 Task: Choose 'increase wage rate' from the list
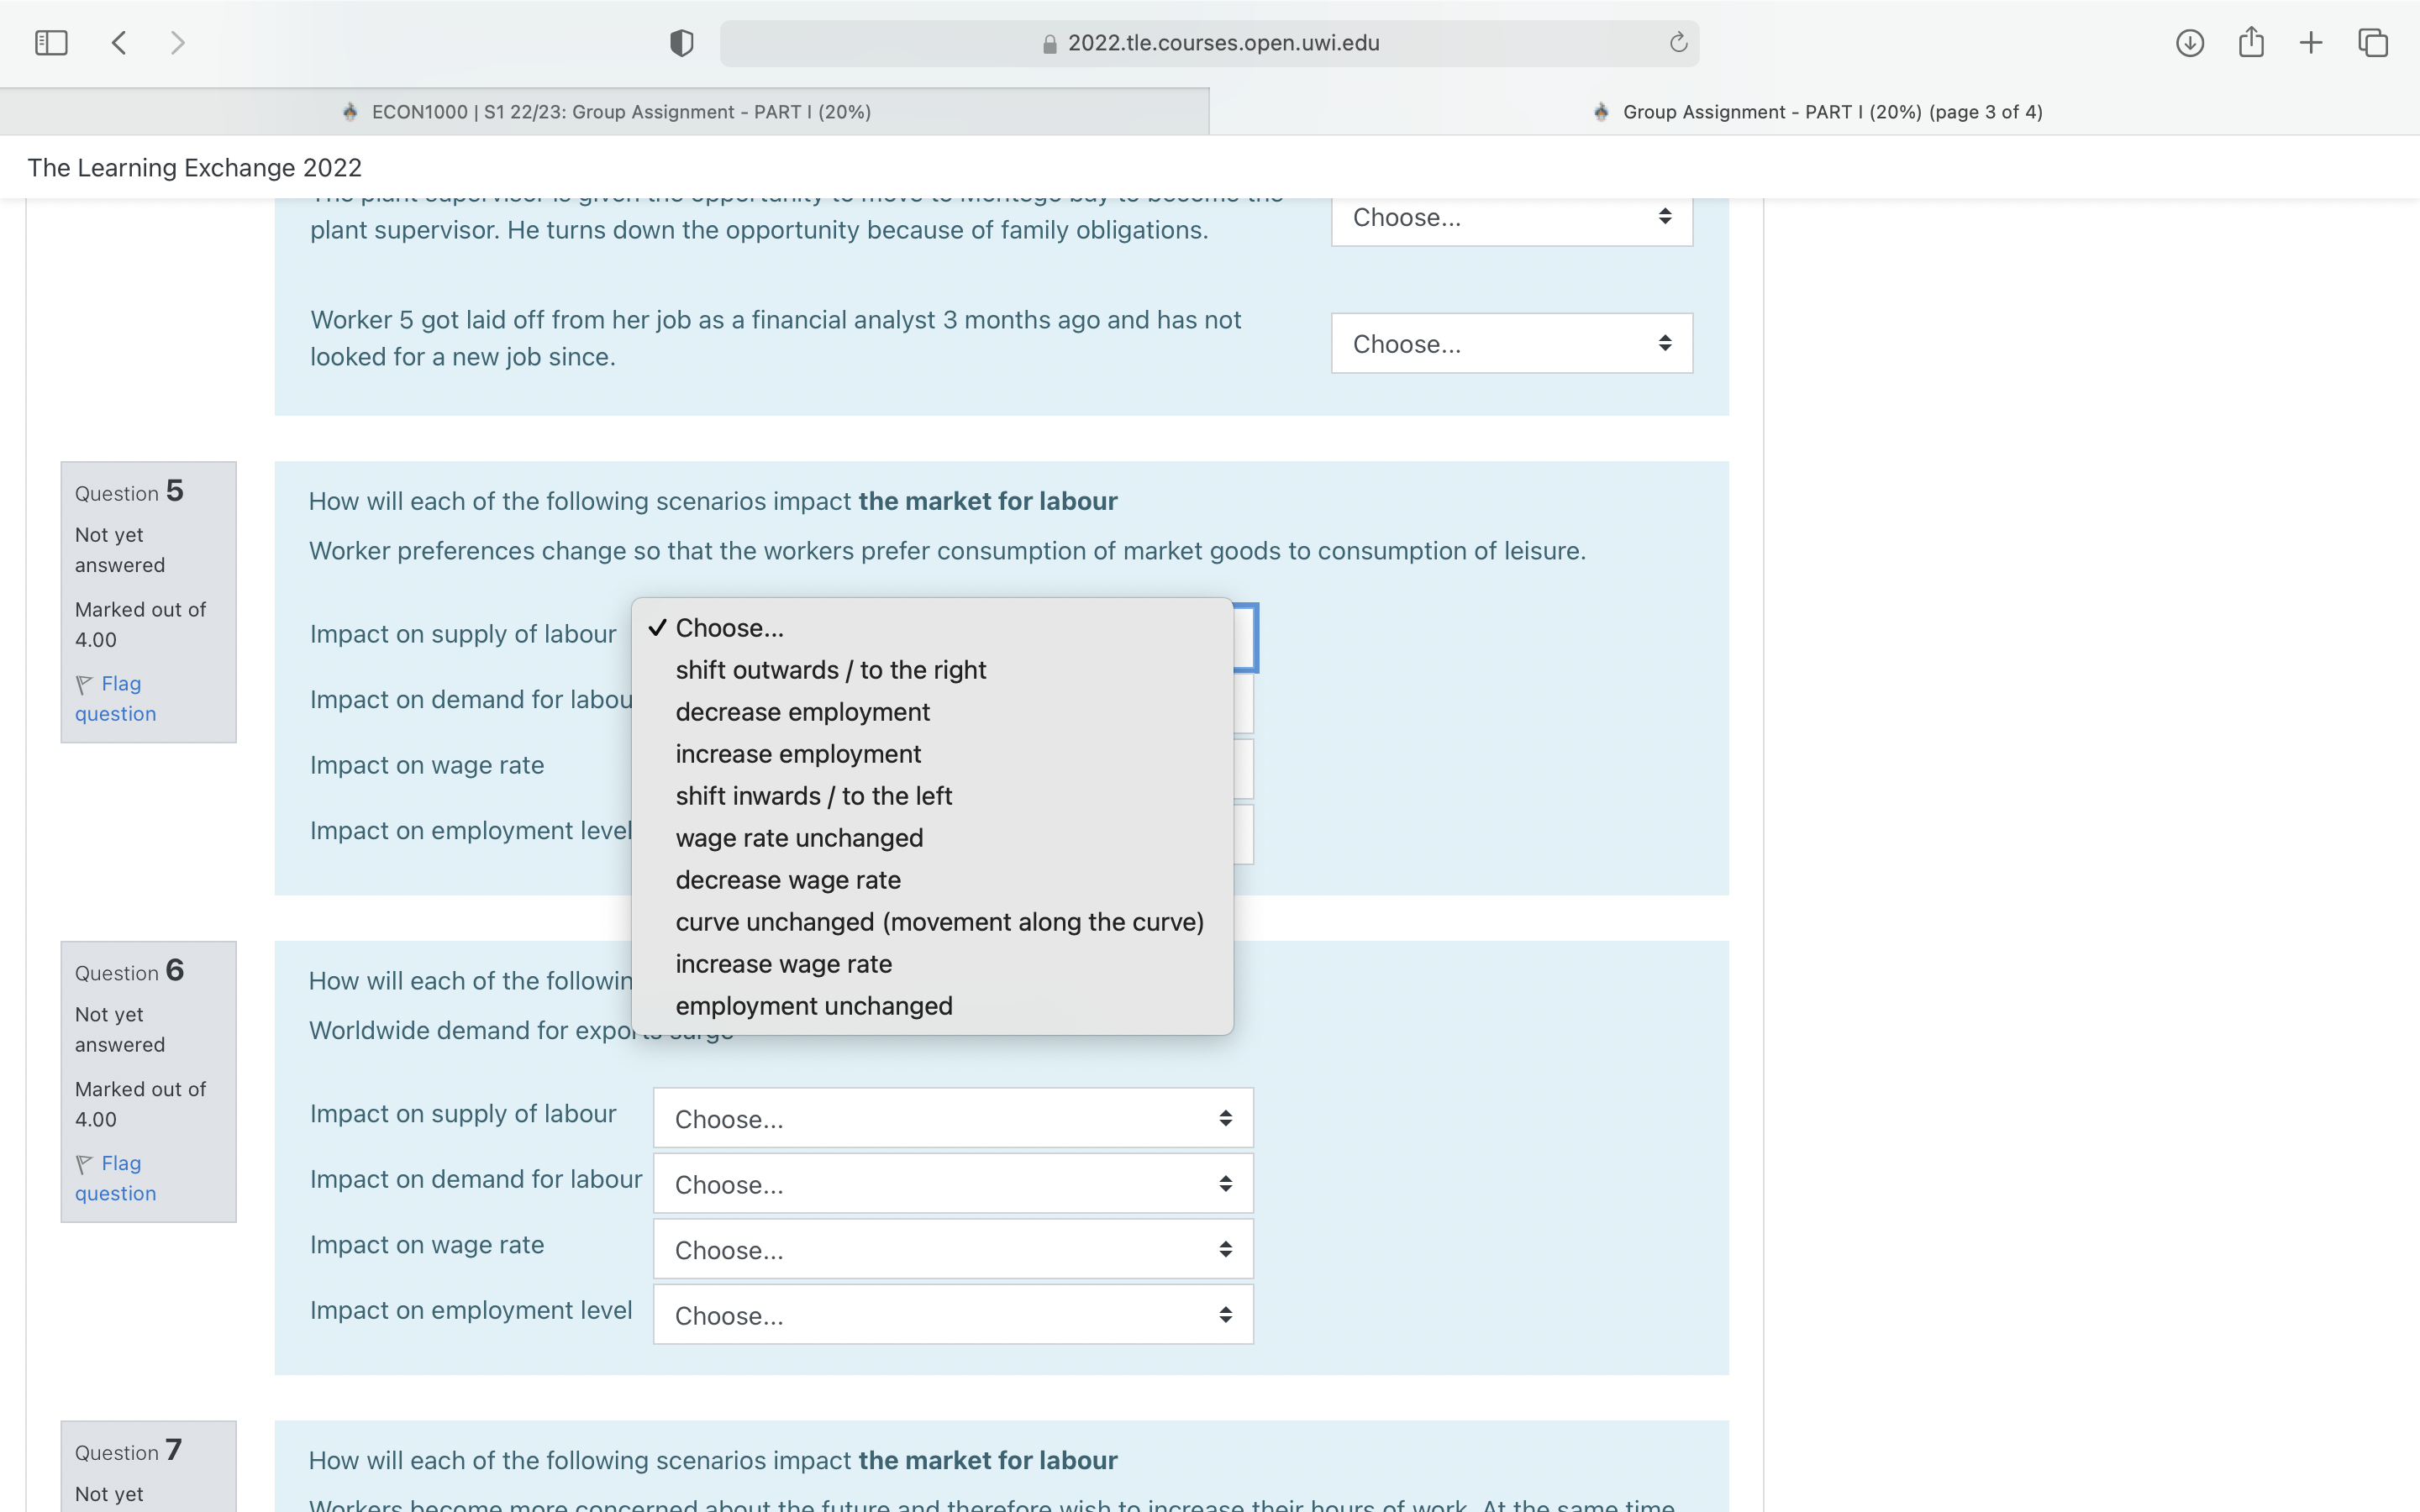[x=783, y=964]
